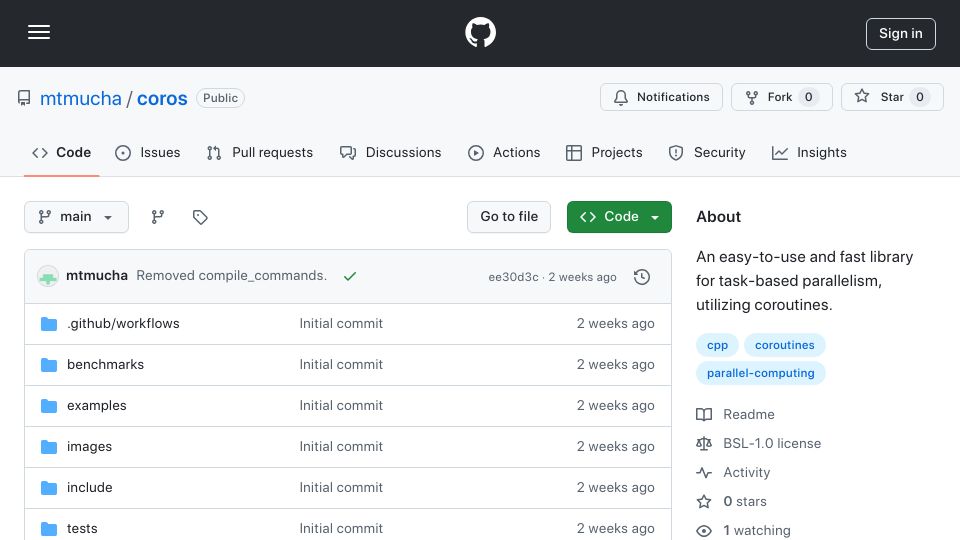Jump to the Readme link
This screenshot has width=960, height=540.
tap(735, 414)
